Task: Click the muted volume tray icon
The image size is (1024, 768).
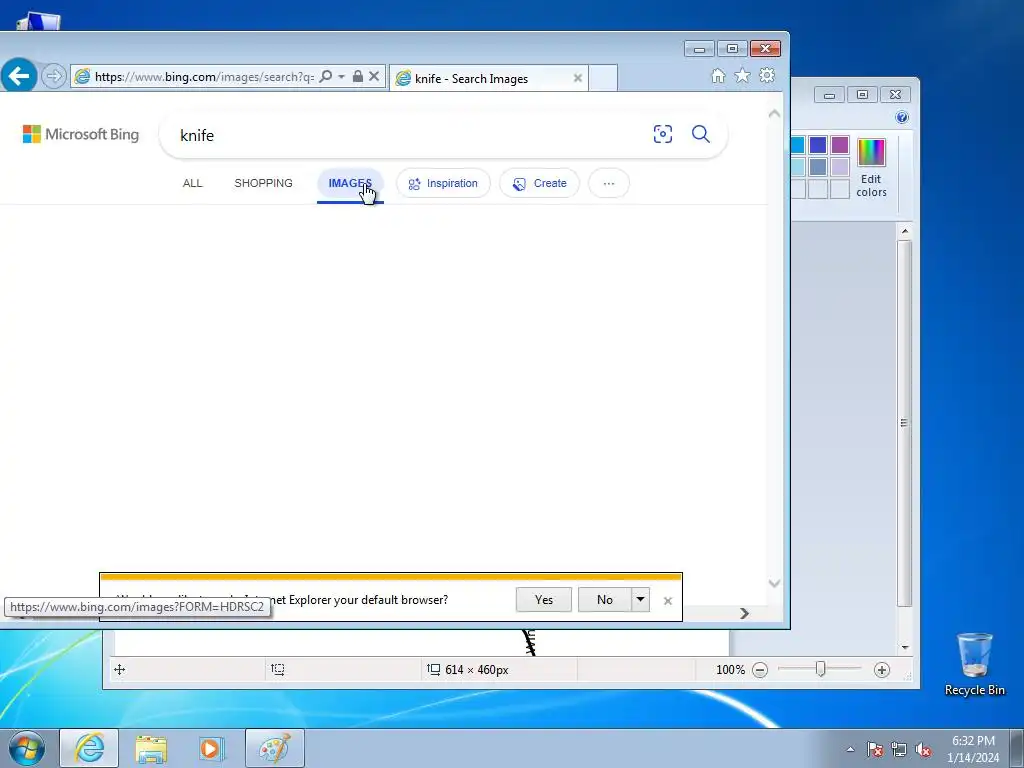Action: (x=923, y=750)
